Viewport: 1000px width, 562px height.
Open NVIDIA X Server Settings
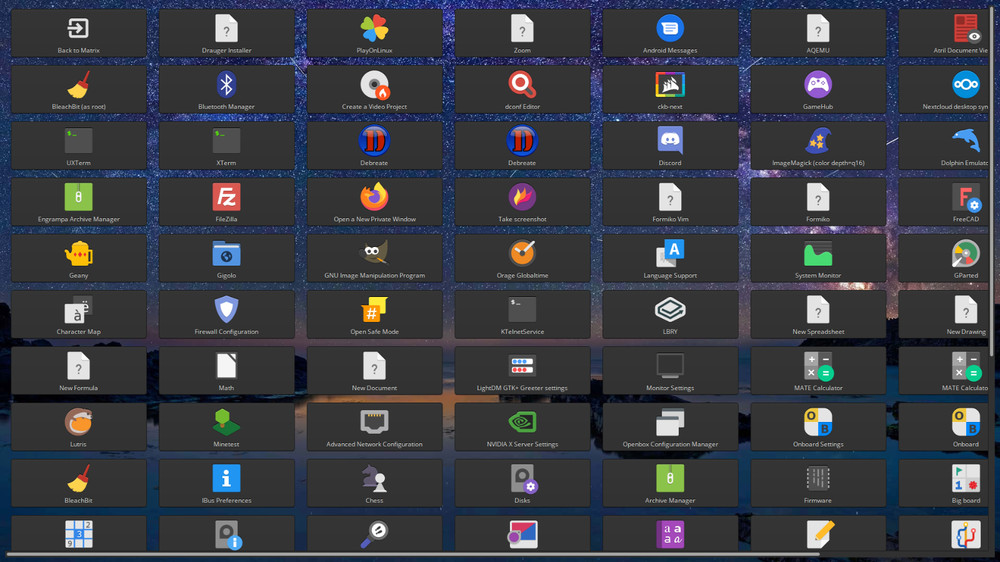click(522, 426)
